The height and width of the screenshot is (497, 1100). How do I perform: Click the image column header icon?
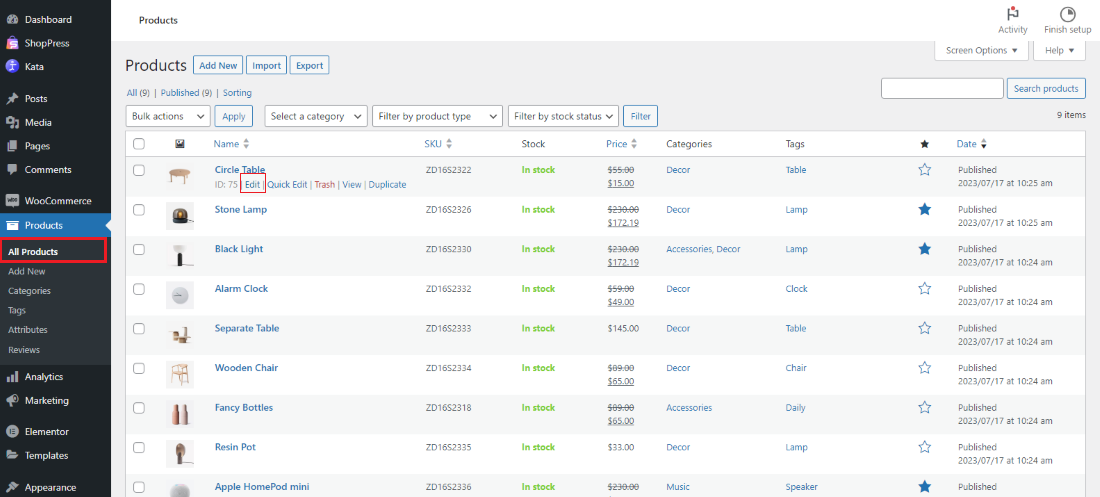pos(180,144)
